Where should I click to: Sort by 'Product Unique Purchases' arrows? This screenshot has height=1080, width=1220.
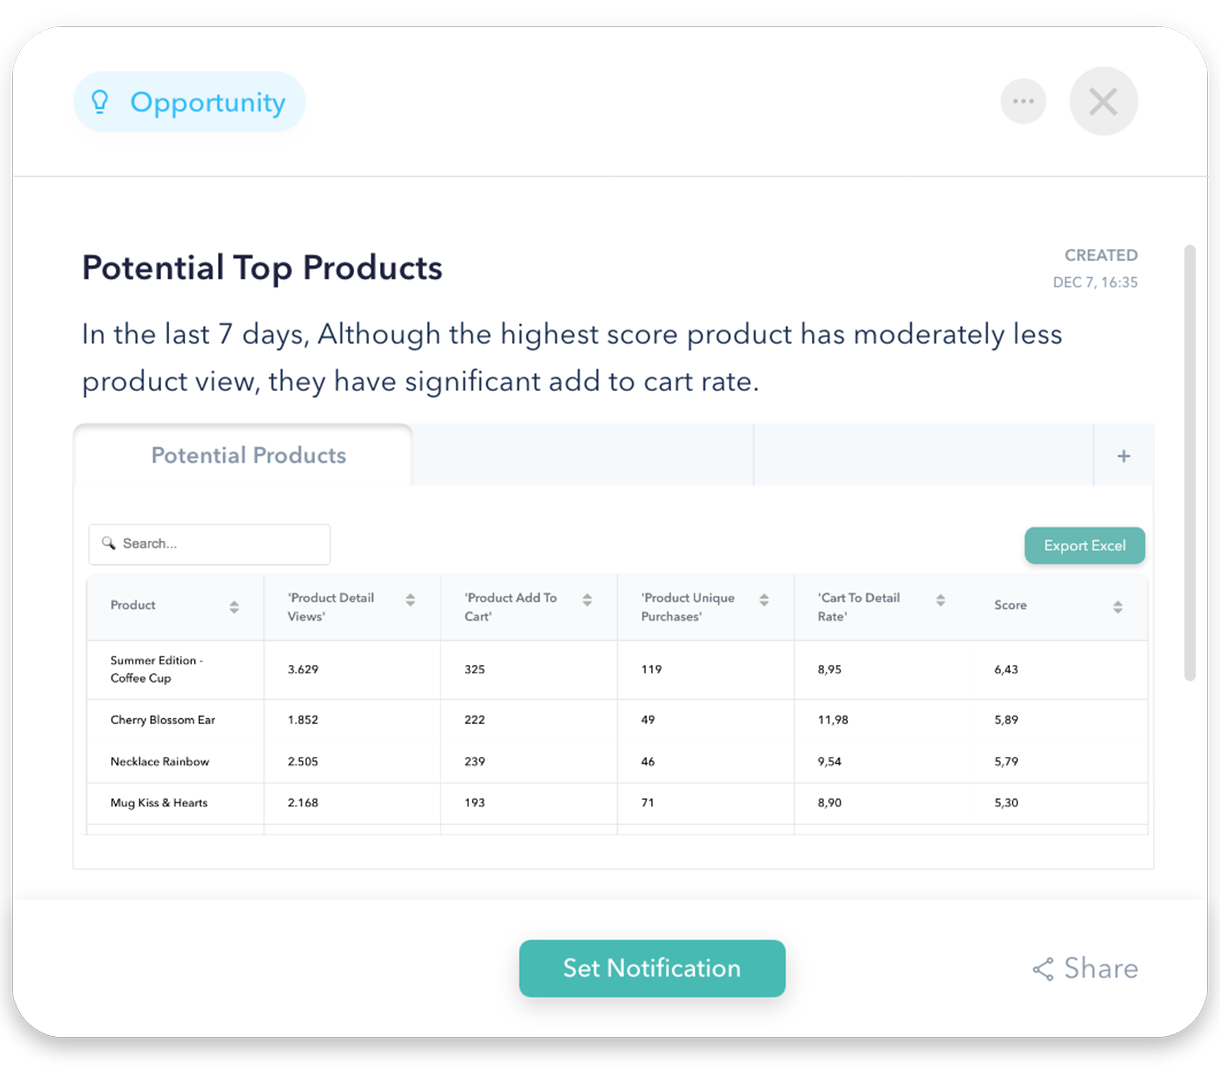(x=764, y=600)
